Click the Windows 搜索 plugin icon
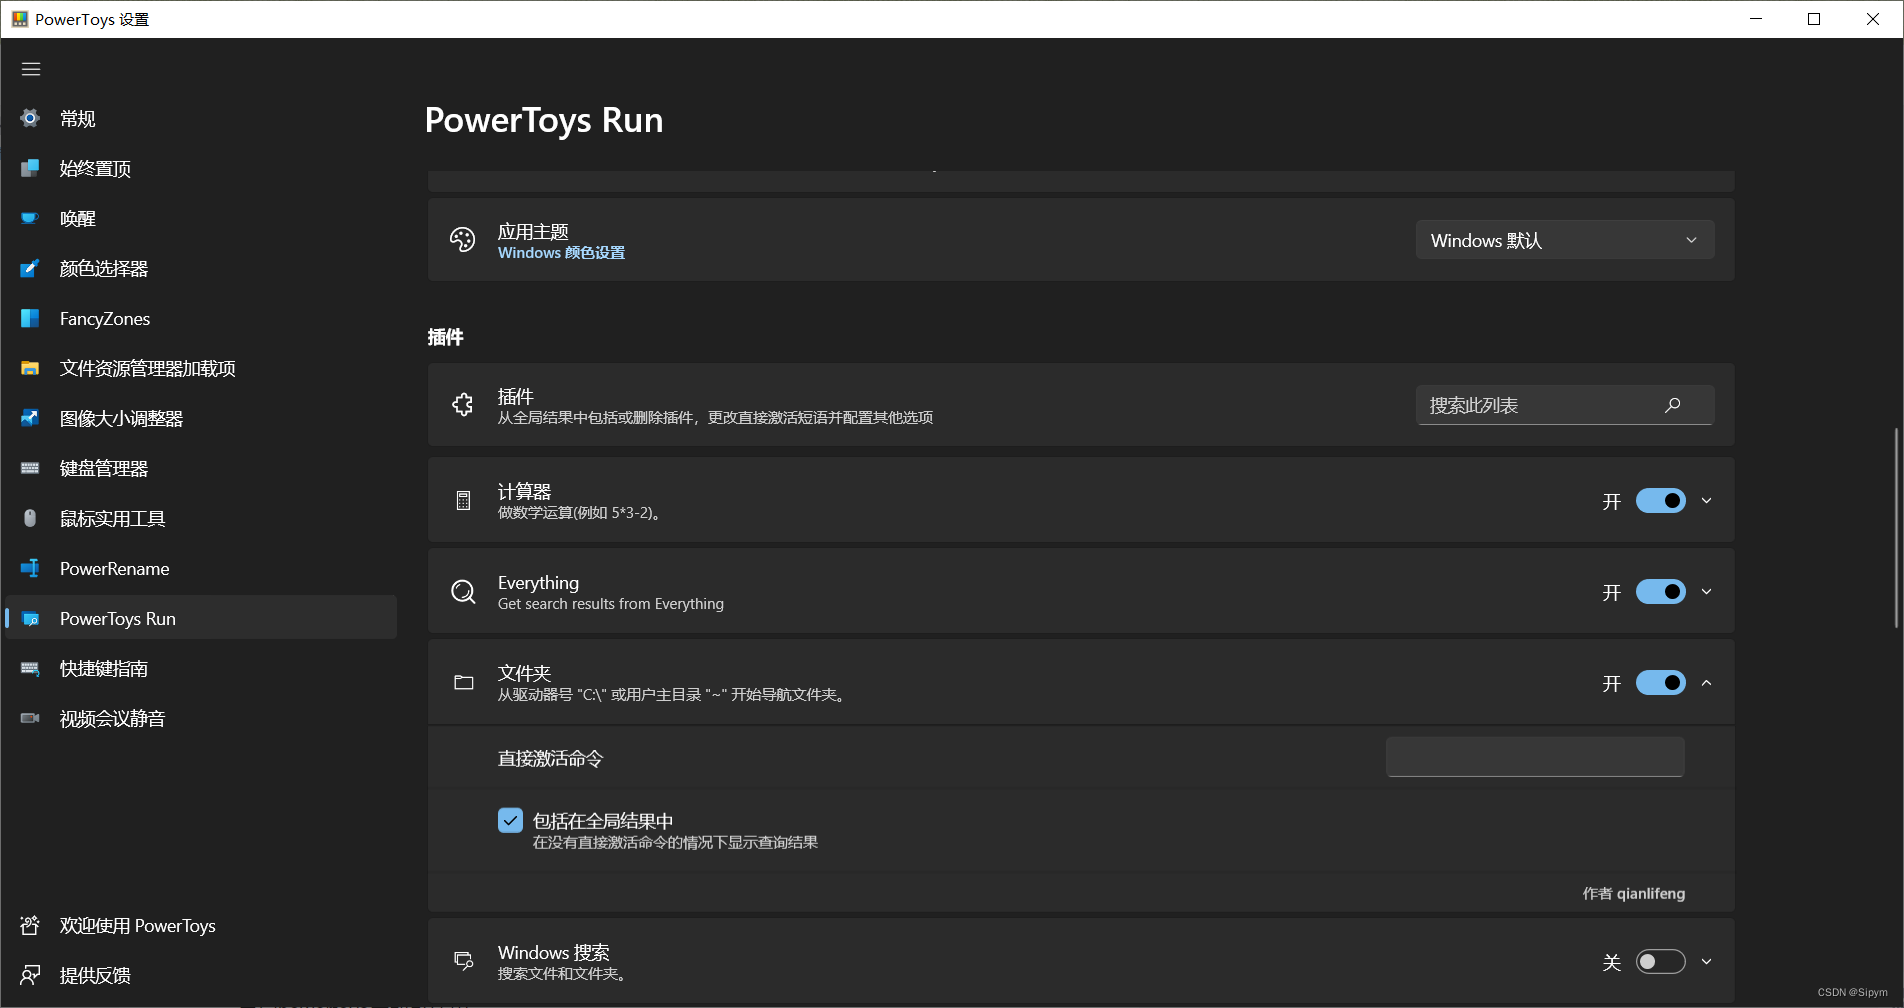This screenshot has height=1008, width=1904. pyautogui.click(x=463, y=961)
